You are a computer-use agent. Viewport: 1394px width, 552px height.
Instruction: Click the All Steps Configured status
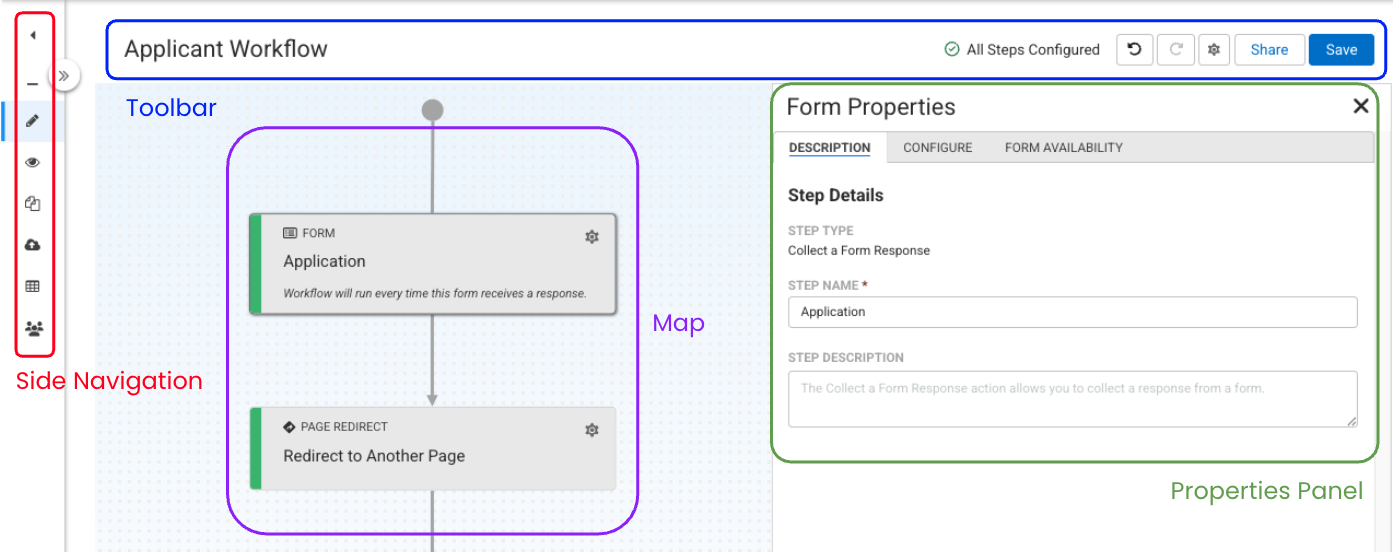pos(1022,49)
